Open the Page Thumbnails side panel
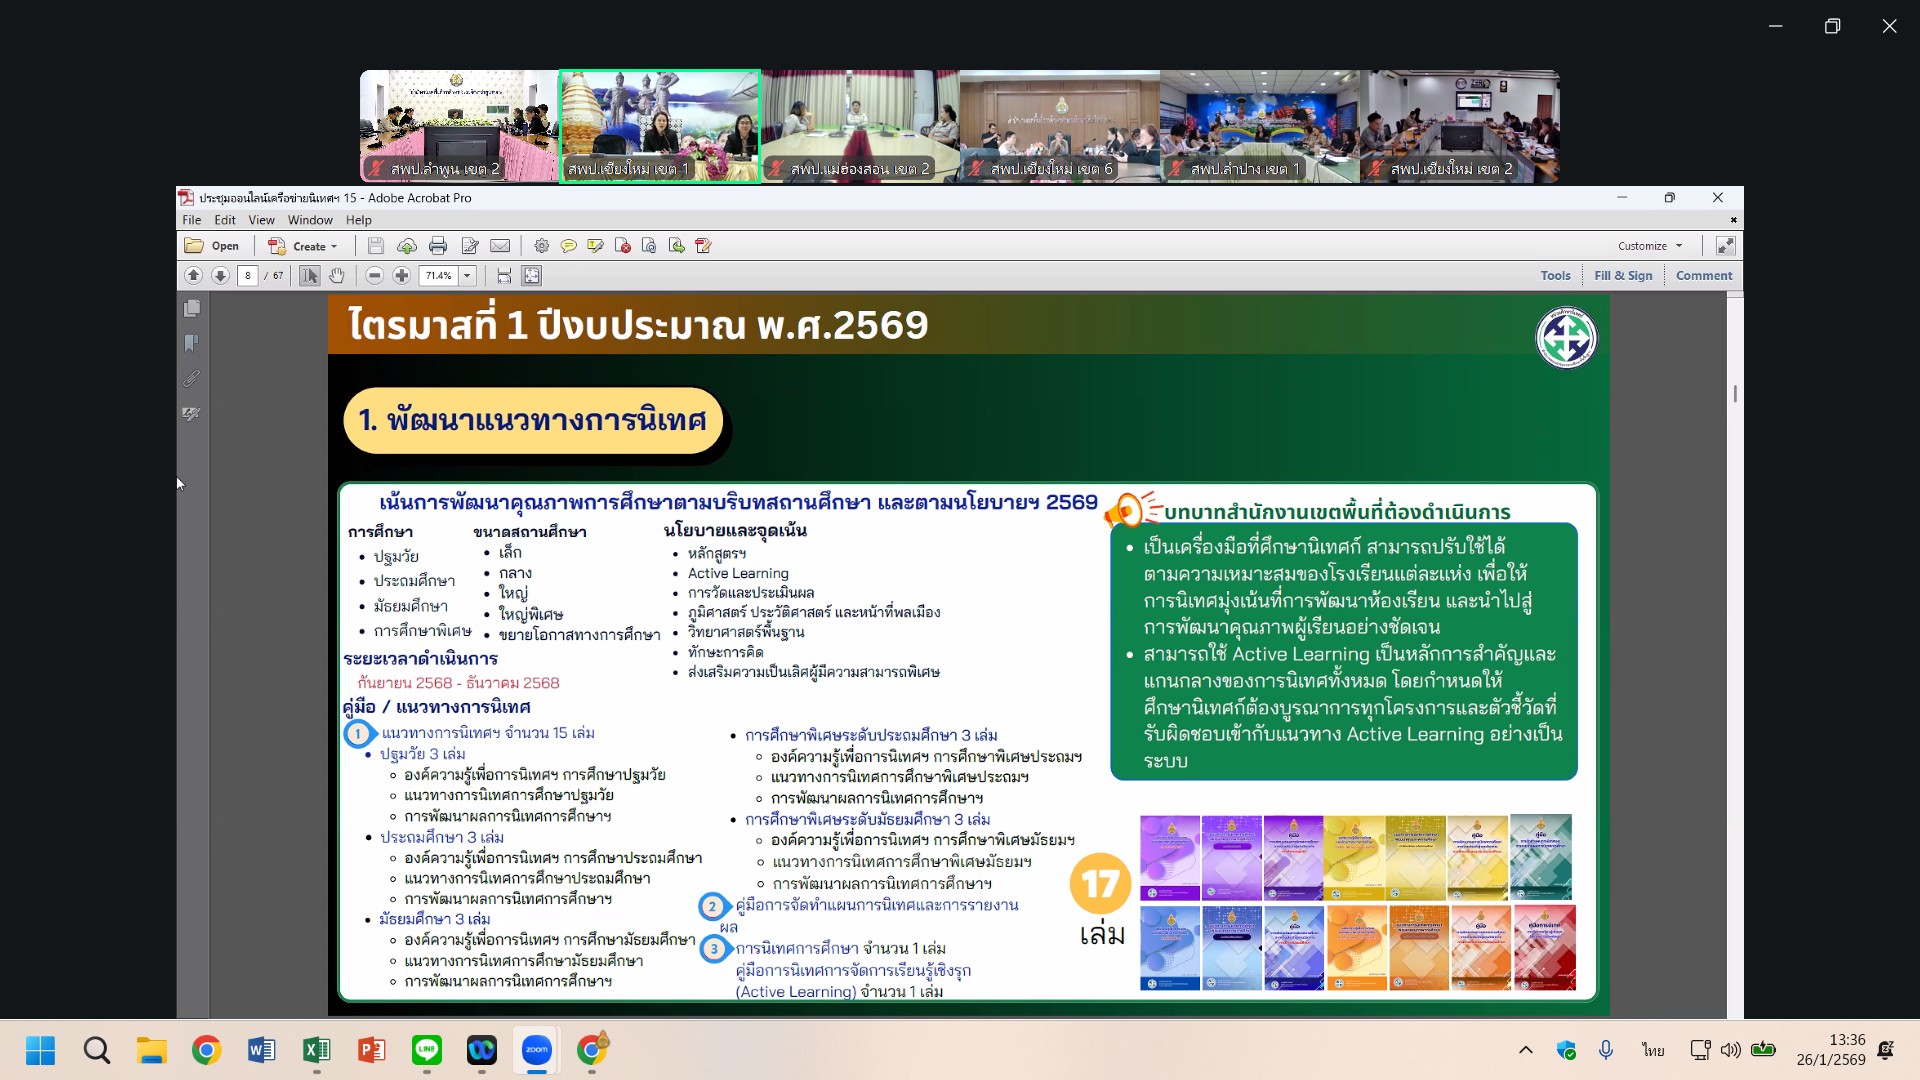Screen dimensions: 1920x1080 (192, 309)
